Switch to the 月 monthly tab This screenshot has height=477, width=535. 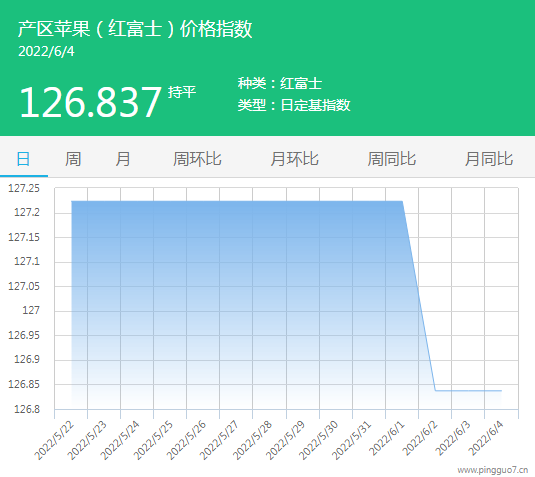click(123, 159)
